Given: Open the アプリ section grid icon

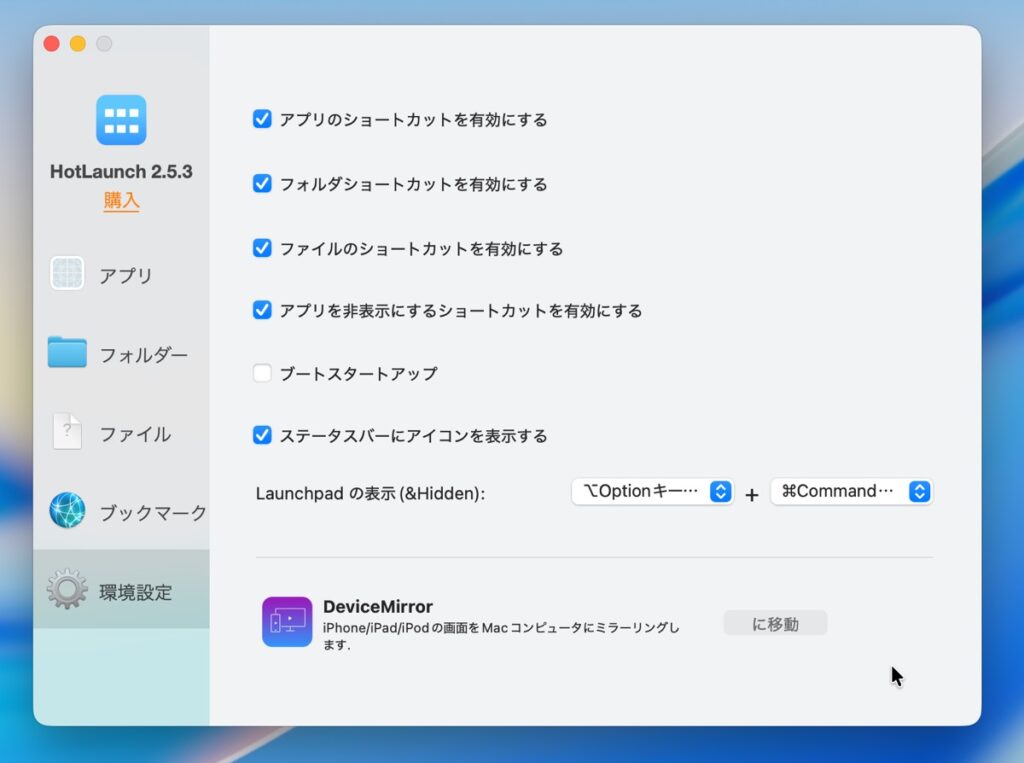Looking at the screenshot, I should pos(67,274).
